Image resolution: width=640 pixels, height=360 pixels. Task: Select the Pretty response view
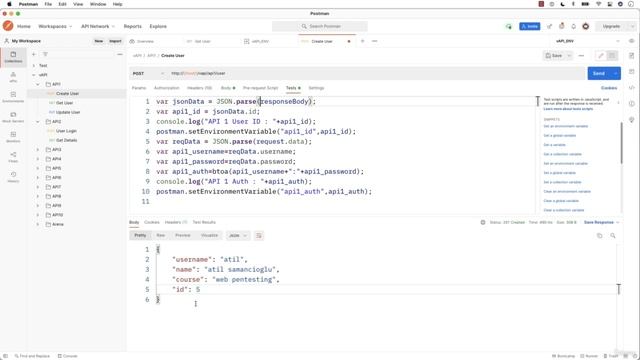[x=140, y=236]
